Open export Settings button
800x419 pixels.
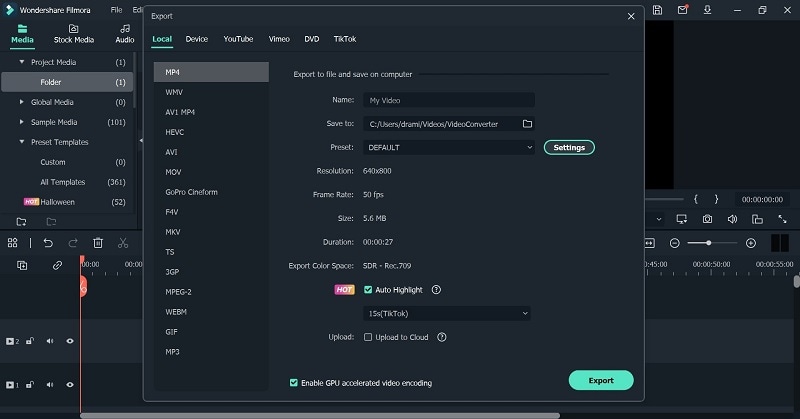569,147
